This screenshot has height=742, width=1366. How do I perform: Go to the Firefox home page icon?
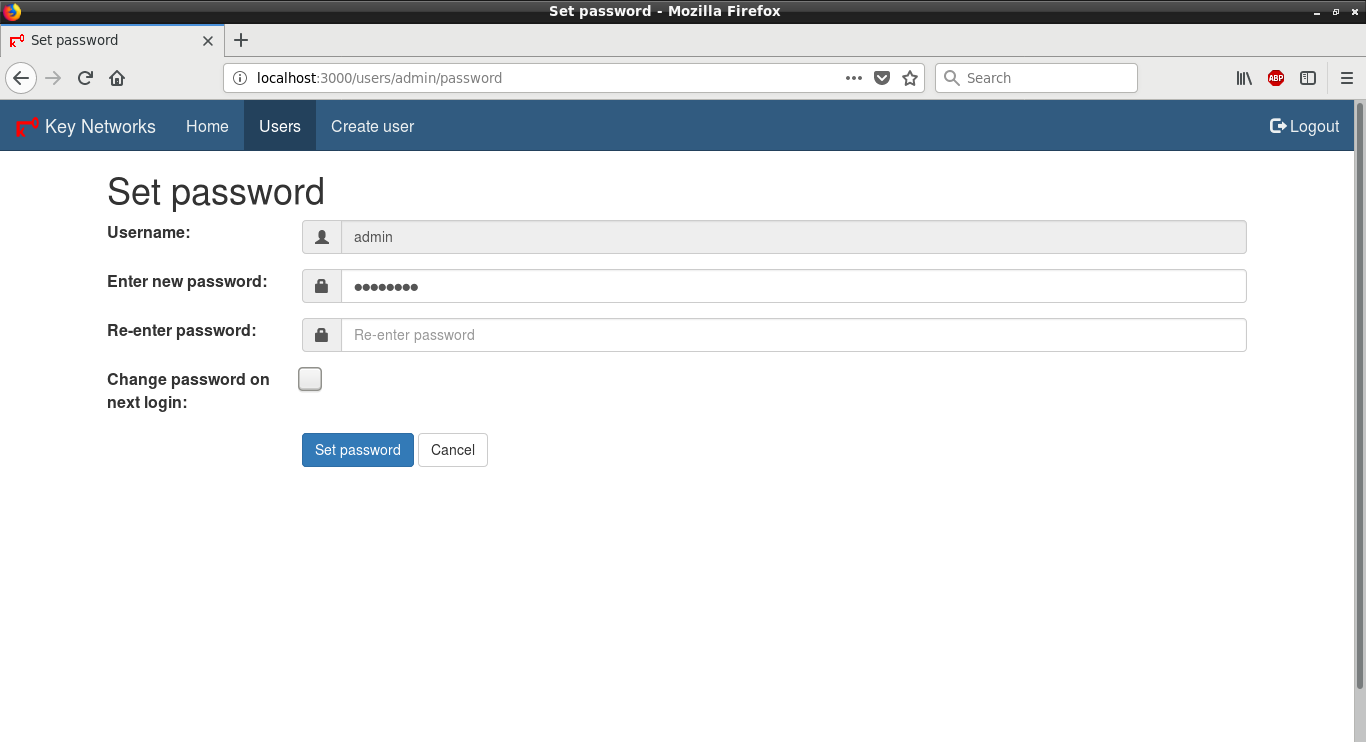[x=117, y=78]
